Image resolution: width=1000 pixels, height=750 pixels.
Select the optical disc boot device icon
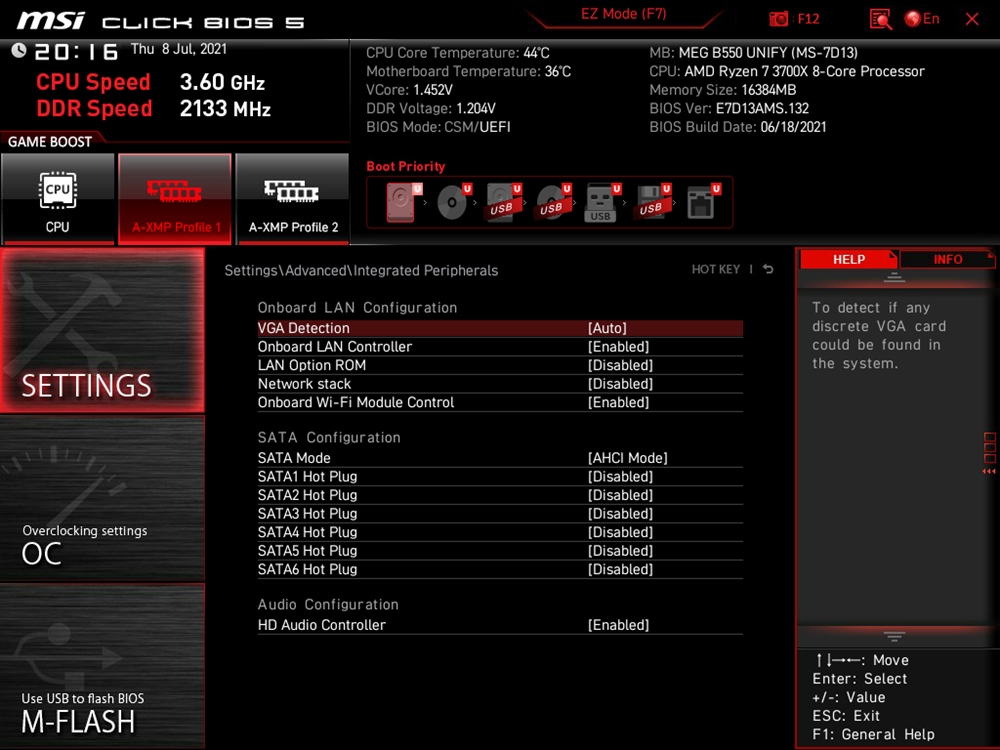(453, 202)
